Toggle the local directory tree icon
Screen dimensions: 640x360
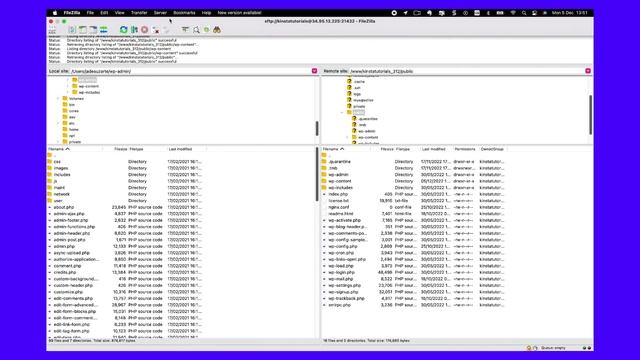83,30
